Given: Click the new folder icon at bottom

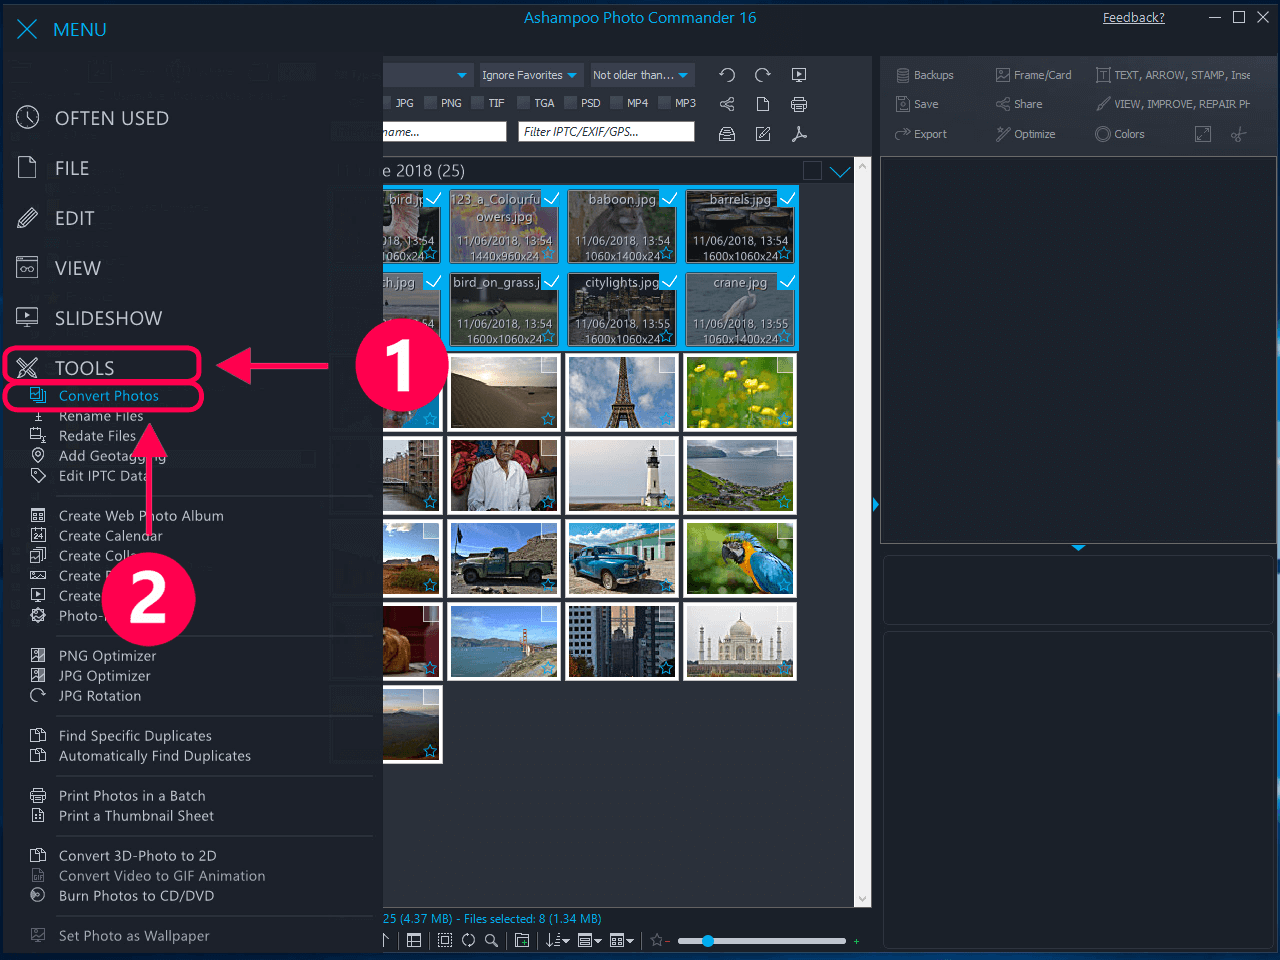Looking at the screenshot, I should point(522,940).
